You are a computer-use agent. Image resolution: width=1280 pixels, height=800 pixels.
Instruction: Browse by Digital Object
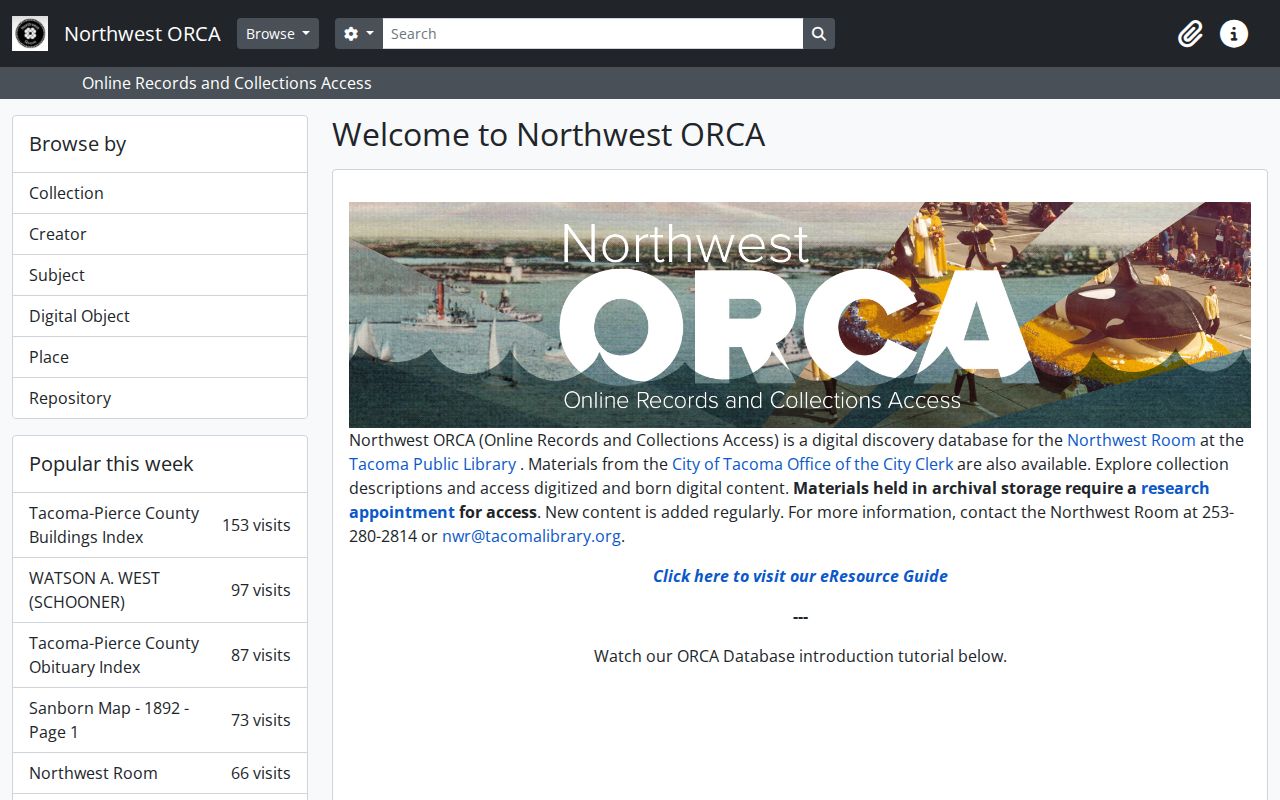coord(160,316)
